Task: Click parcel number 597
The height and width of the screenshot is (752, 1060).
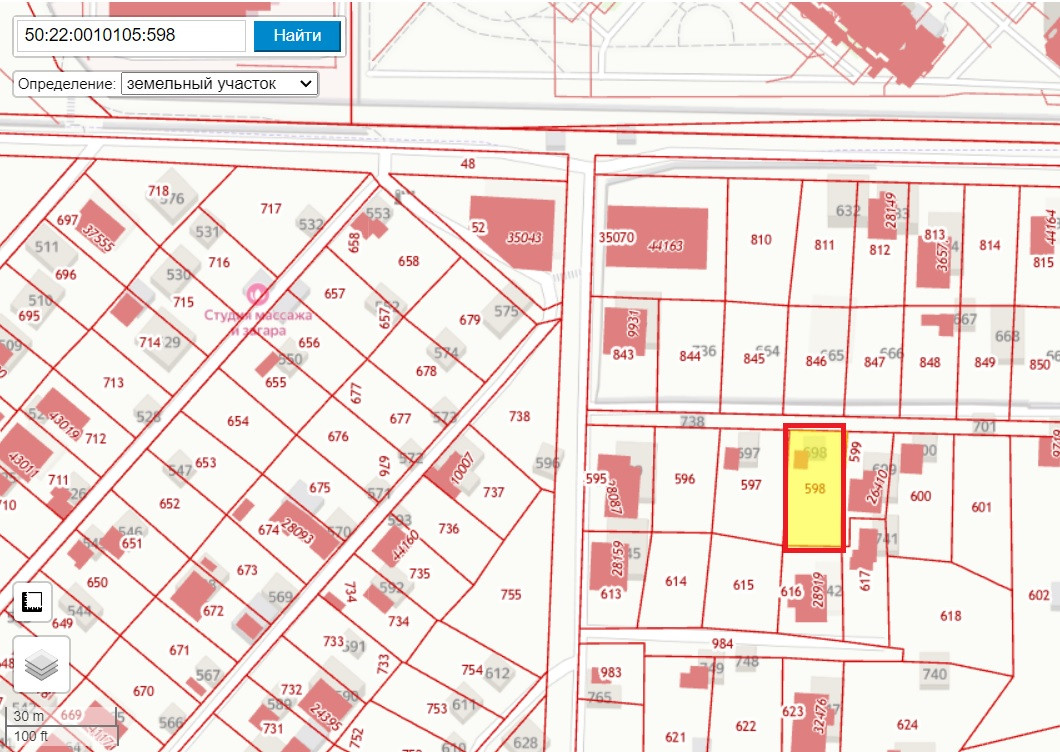Action: coord(750,485)
